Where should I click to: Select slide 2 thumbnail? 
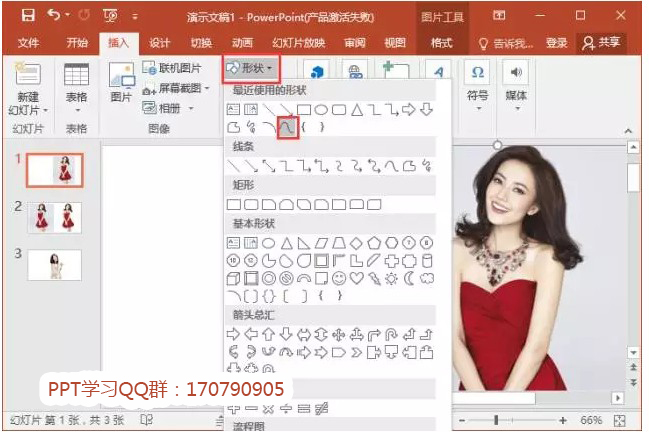55,218
